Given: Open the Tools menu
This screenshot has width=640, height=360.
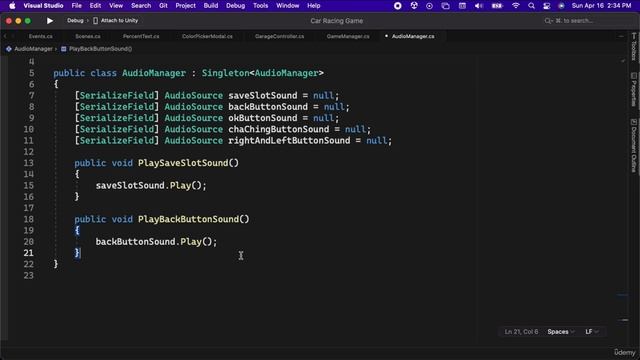Looking at the screenshot, I should coord(260,6).
